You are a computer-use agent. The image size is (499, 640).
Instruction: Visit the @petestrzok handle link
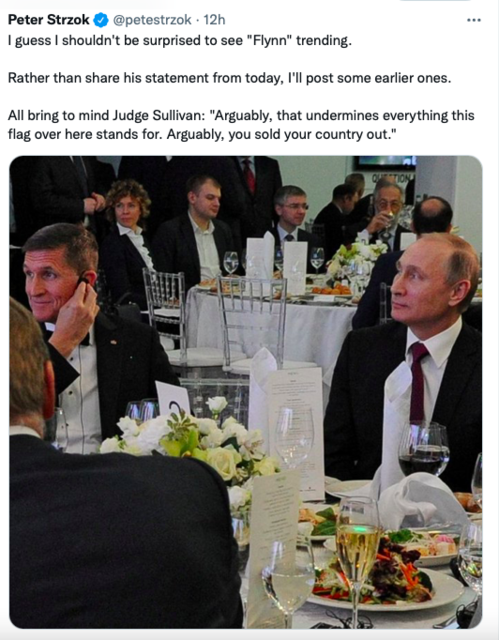pos(152,20)
